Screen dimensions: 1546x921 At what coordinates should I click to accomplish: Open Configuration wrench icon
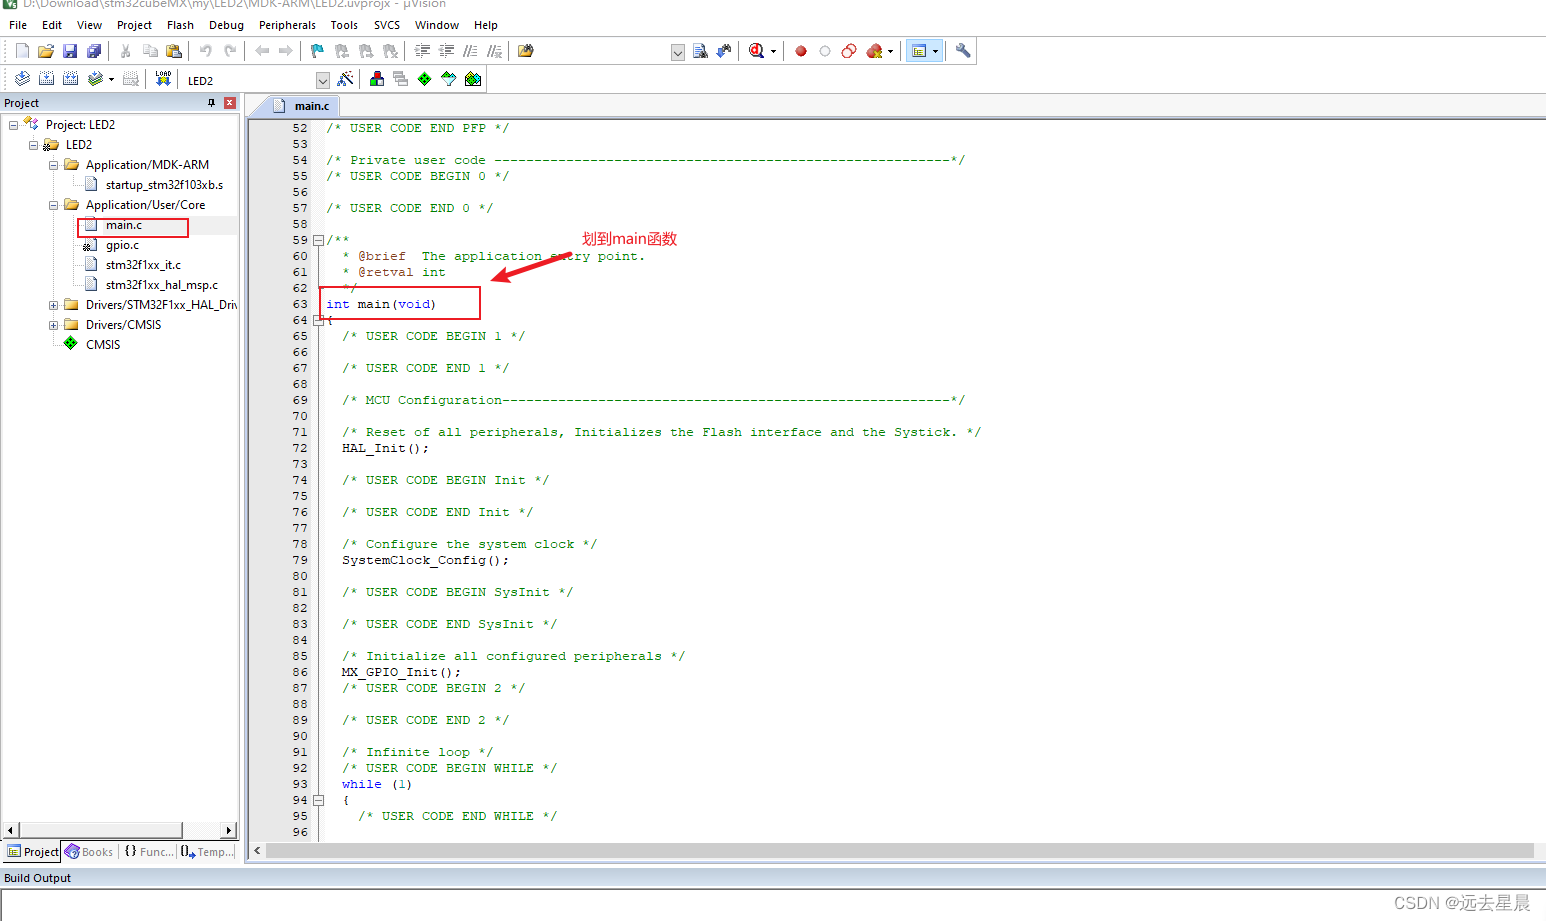click(963, 51)
